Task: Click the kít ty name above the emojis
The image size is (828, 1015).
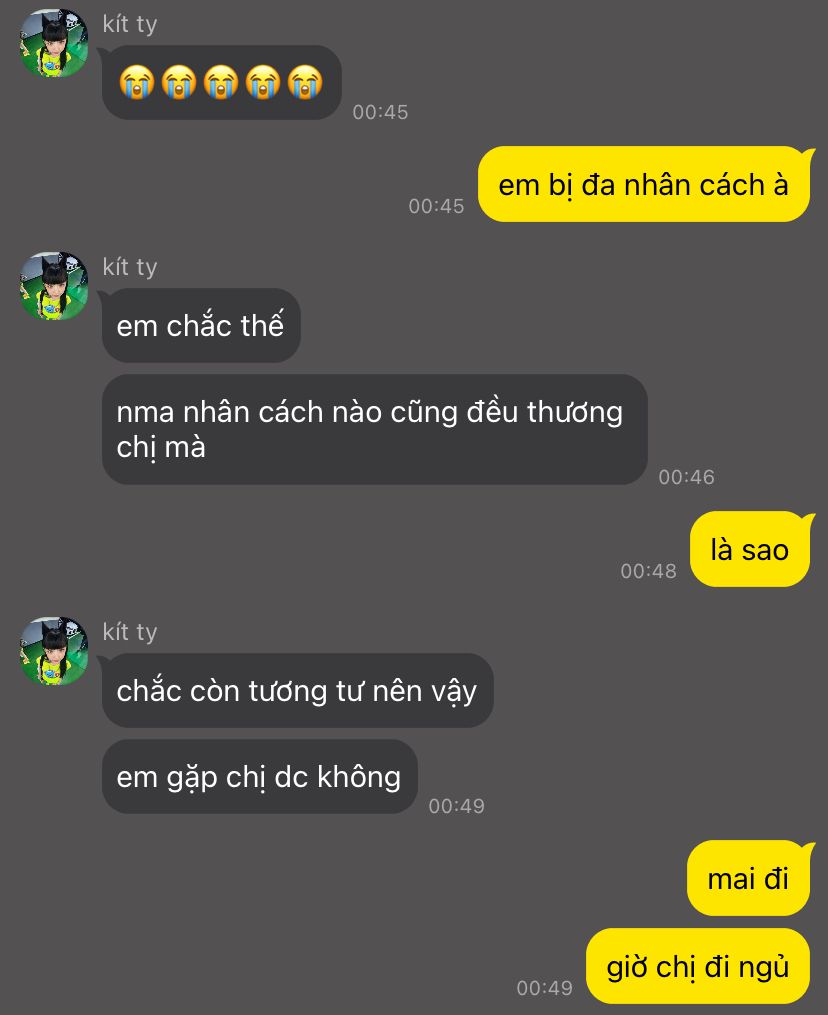Action: coord(130,25)
